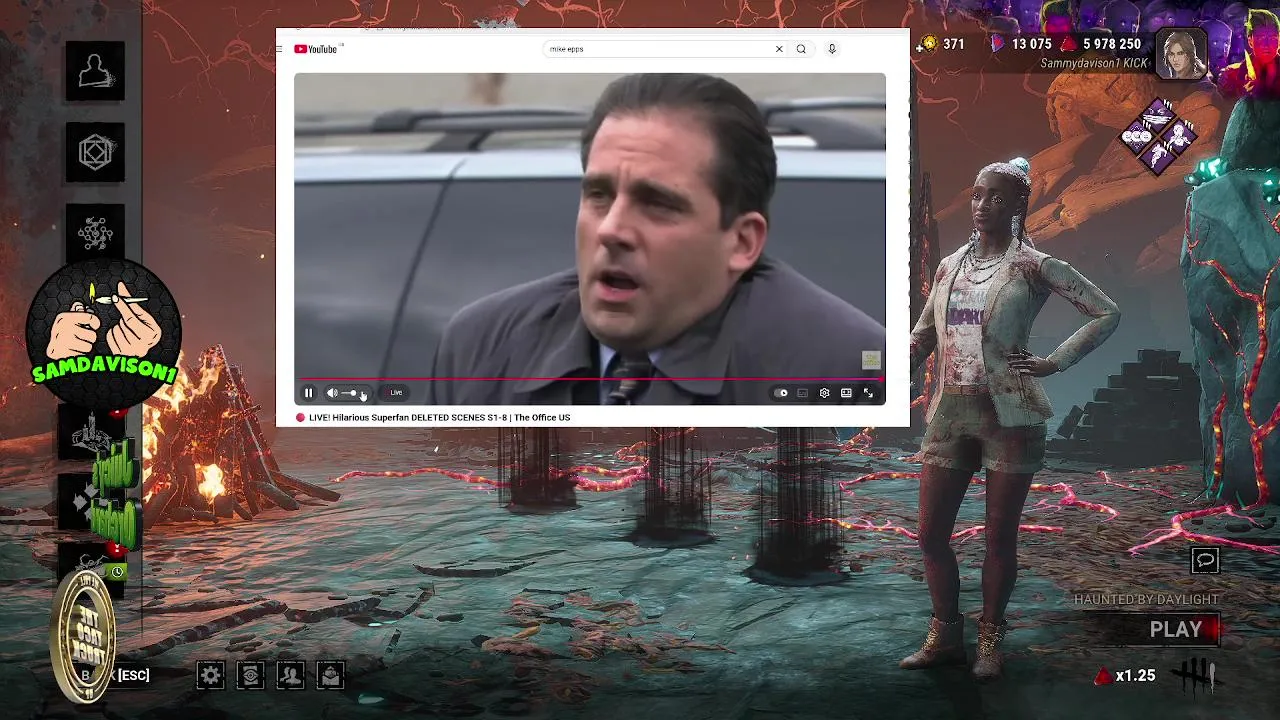Click the YouTube logo in browser
This screenshot has width=1280, height=720.
[x=316, y=49]
